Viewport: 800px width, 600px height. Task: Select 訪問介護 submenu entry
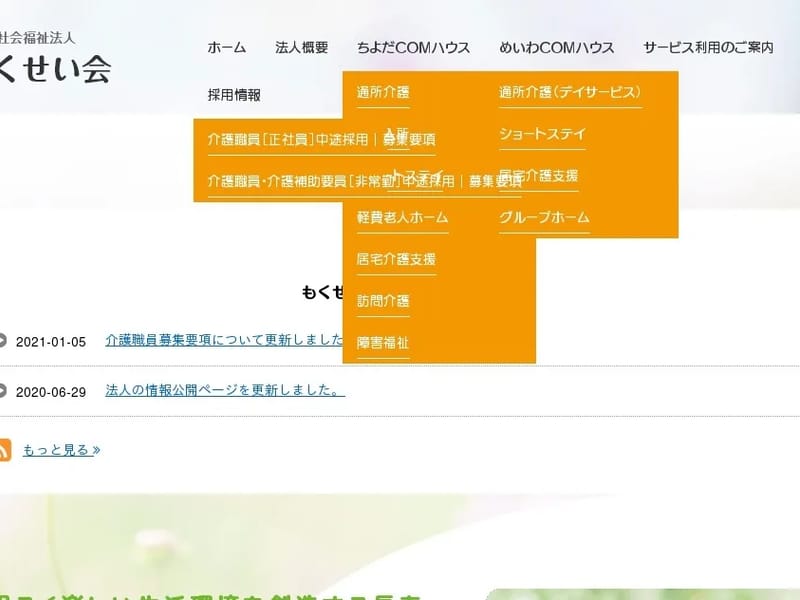pyautogui.click(x=383, y=301)
